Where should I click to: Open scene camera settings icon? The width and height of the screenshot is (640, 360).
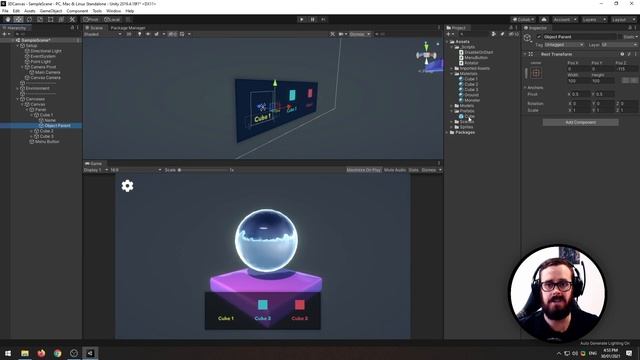tap(341, 34)
